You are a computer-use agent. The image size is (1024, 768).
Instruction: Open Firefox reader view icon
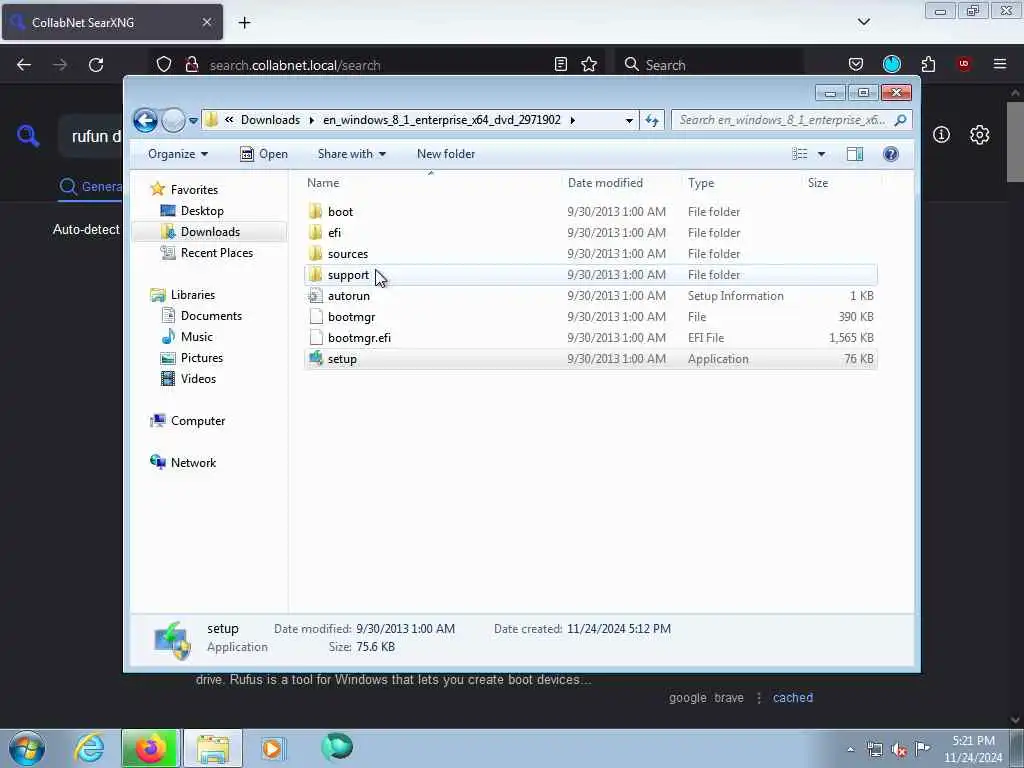[560, 64]
